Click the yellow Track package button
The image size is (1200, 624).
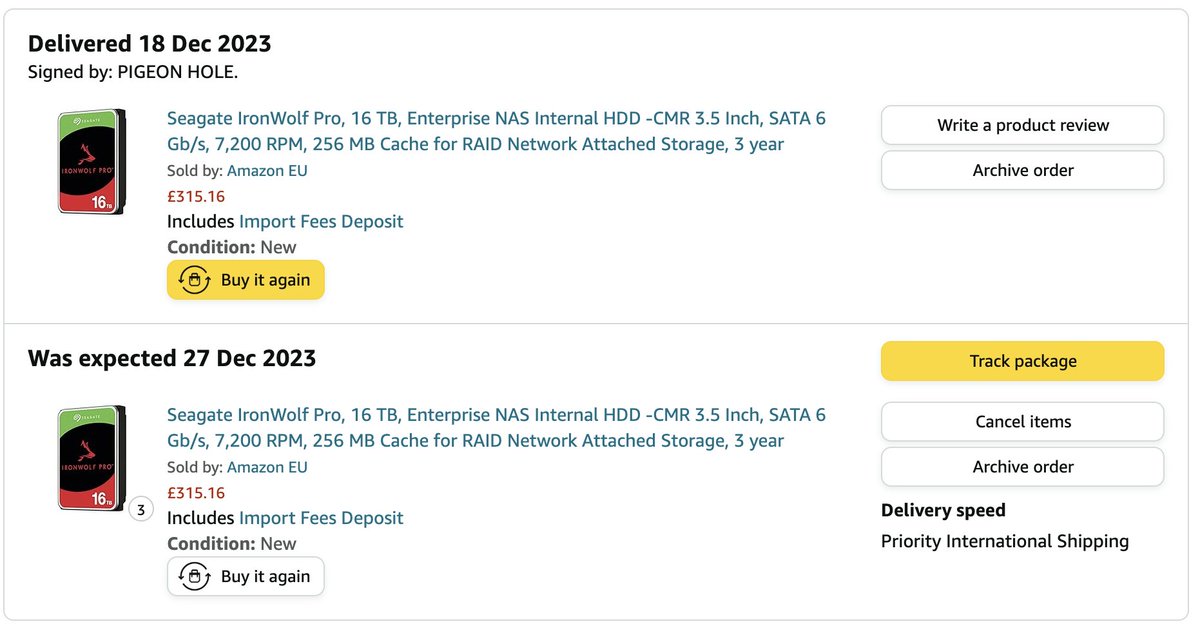click(x=1022, y=361)
